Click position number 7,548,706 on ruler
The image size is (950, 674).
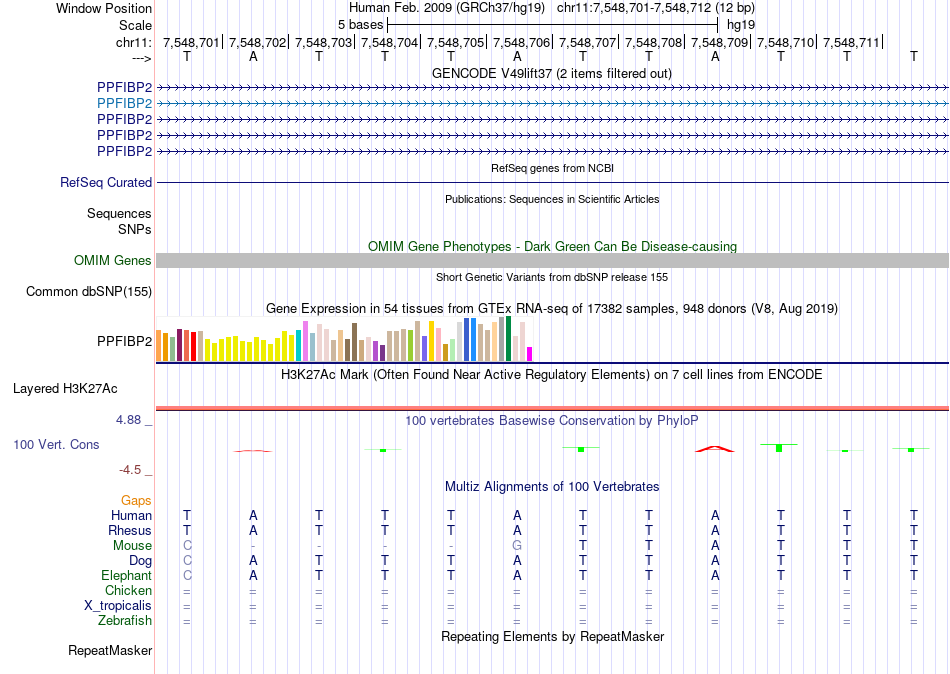coord(521,42)
